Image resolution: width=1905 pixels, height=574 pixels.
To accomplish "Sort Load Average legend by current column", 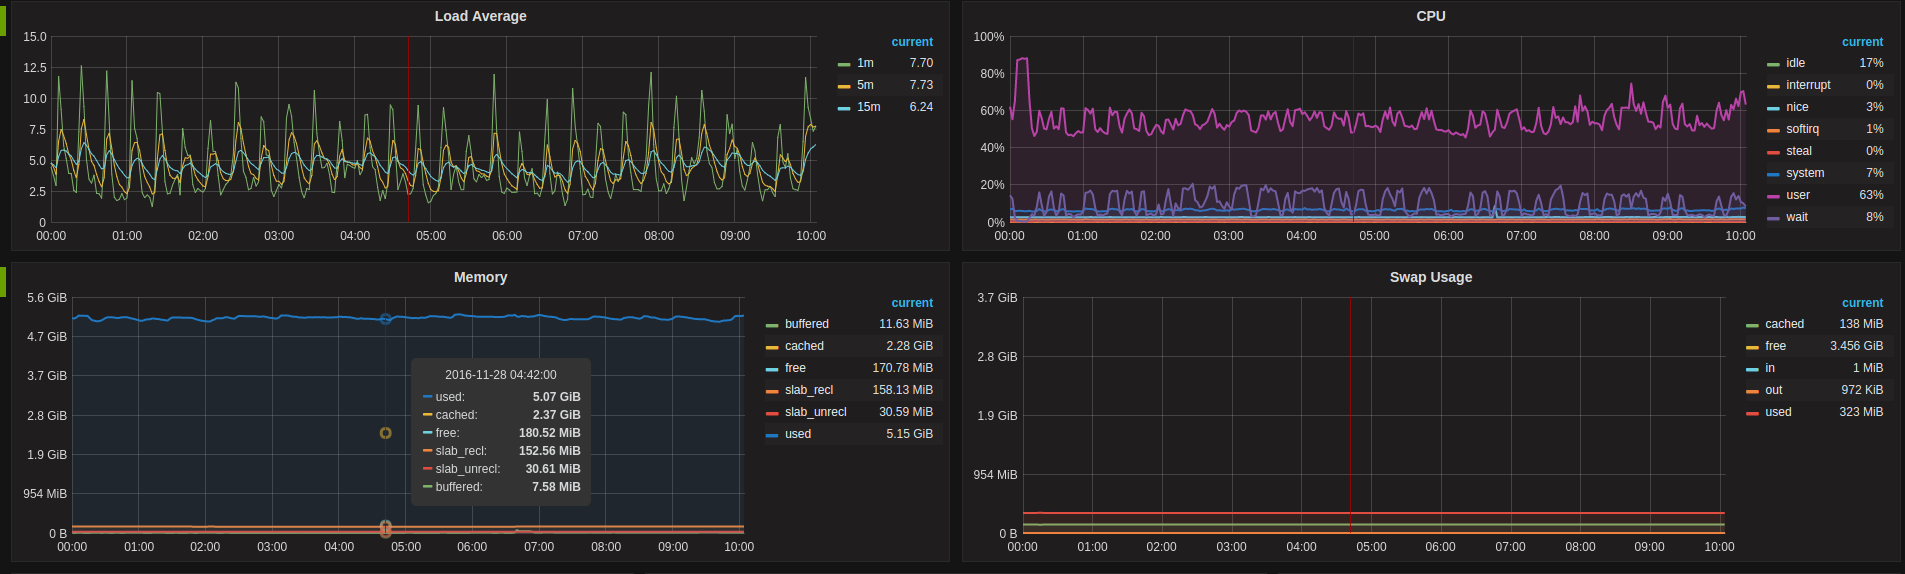I will point(911,42).
